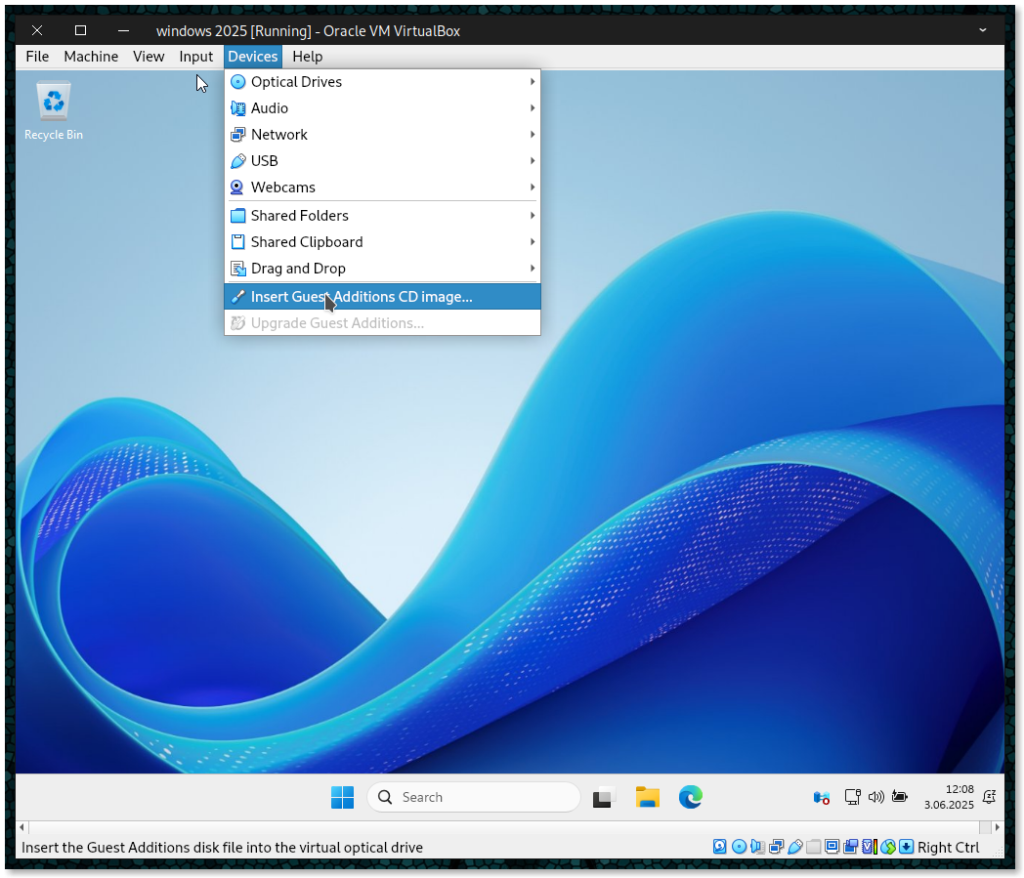Screen dimensions: 1024x878
Task: Click the USB status bar indicator
Action: click(x=795, y=847)
